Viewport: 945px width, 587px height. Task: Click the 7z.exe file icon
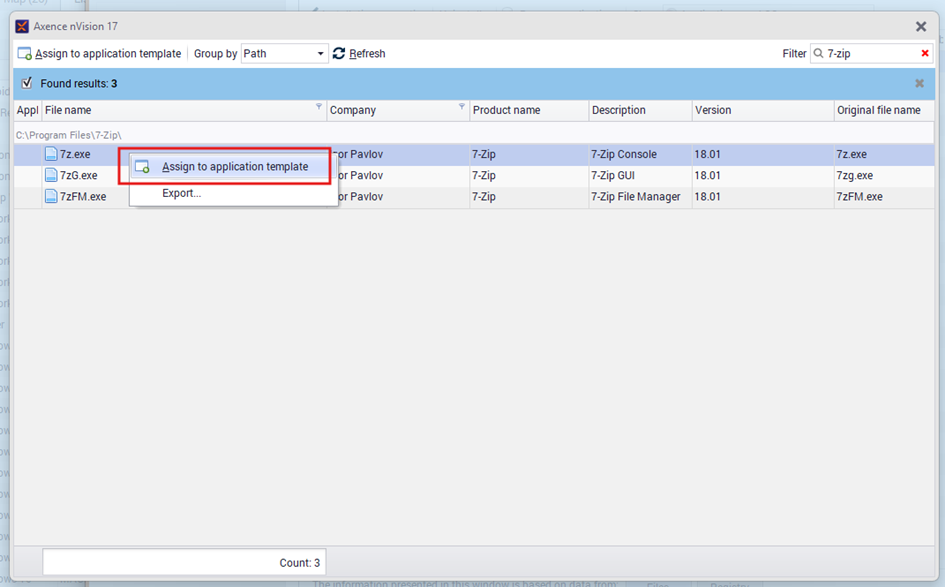(x=51, y=155)
